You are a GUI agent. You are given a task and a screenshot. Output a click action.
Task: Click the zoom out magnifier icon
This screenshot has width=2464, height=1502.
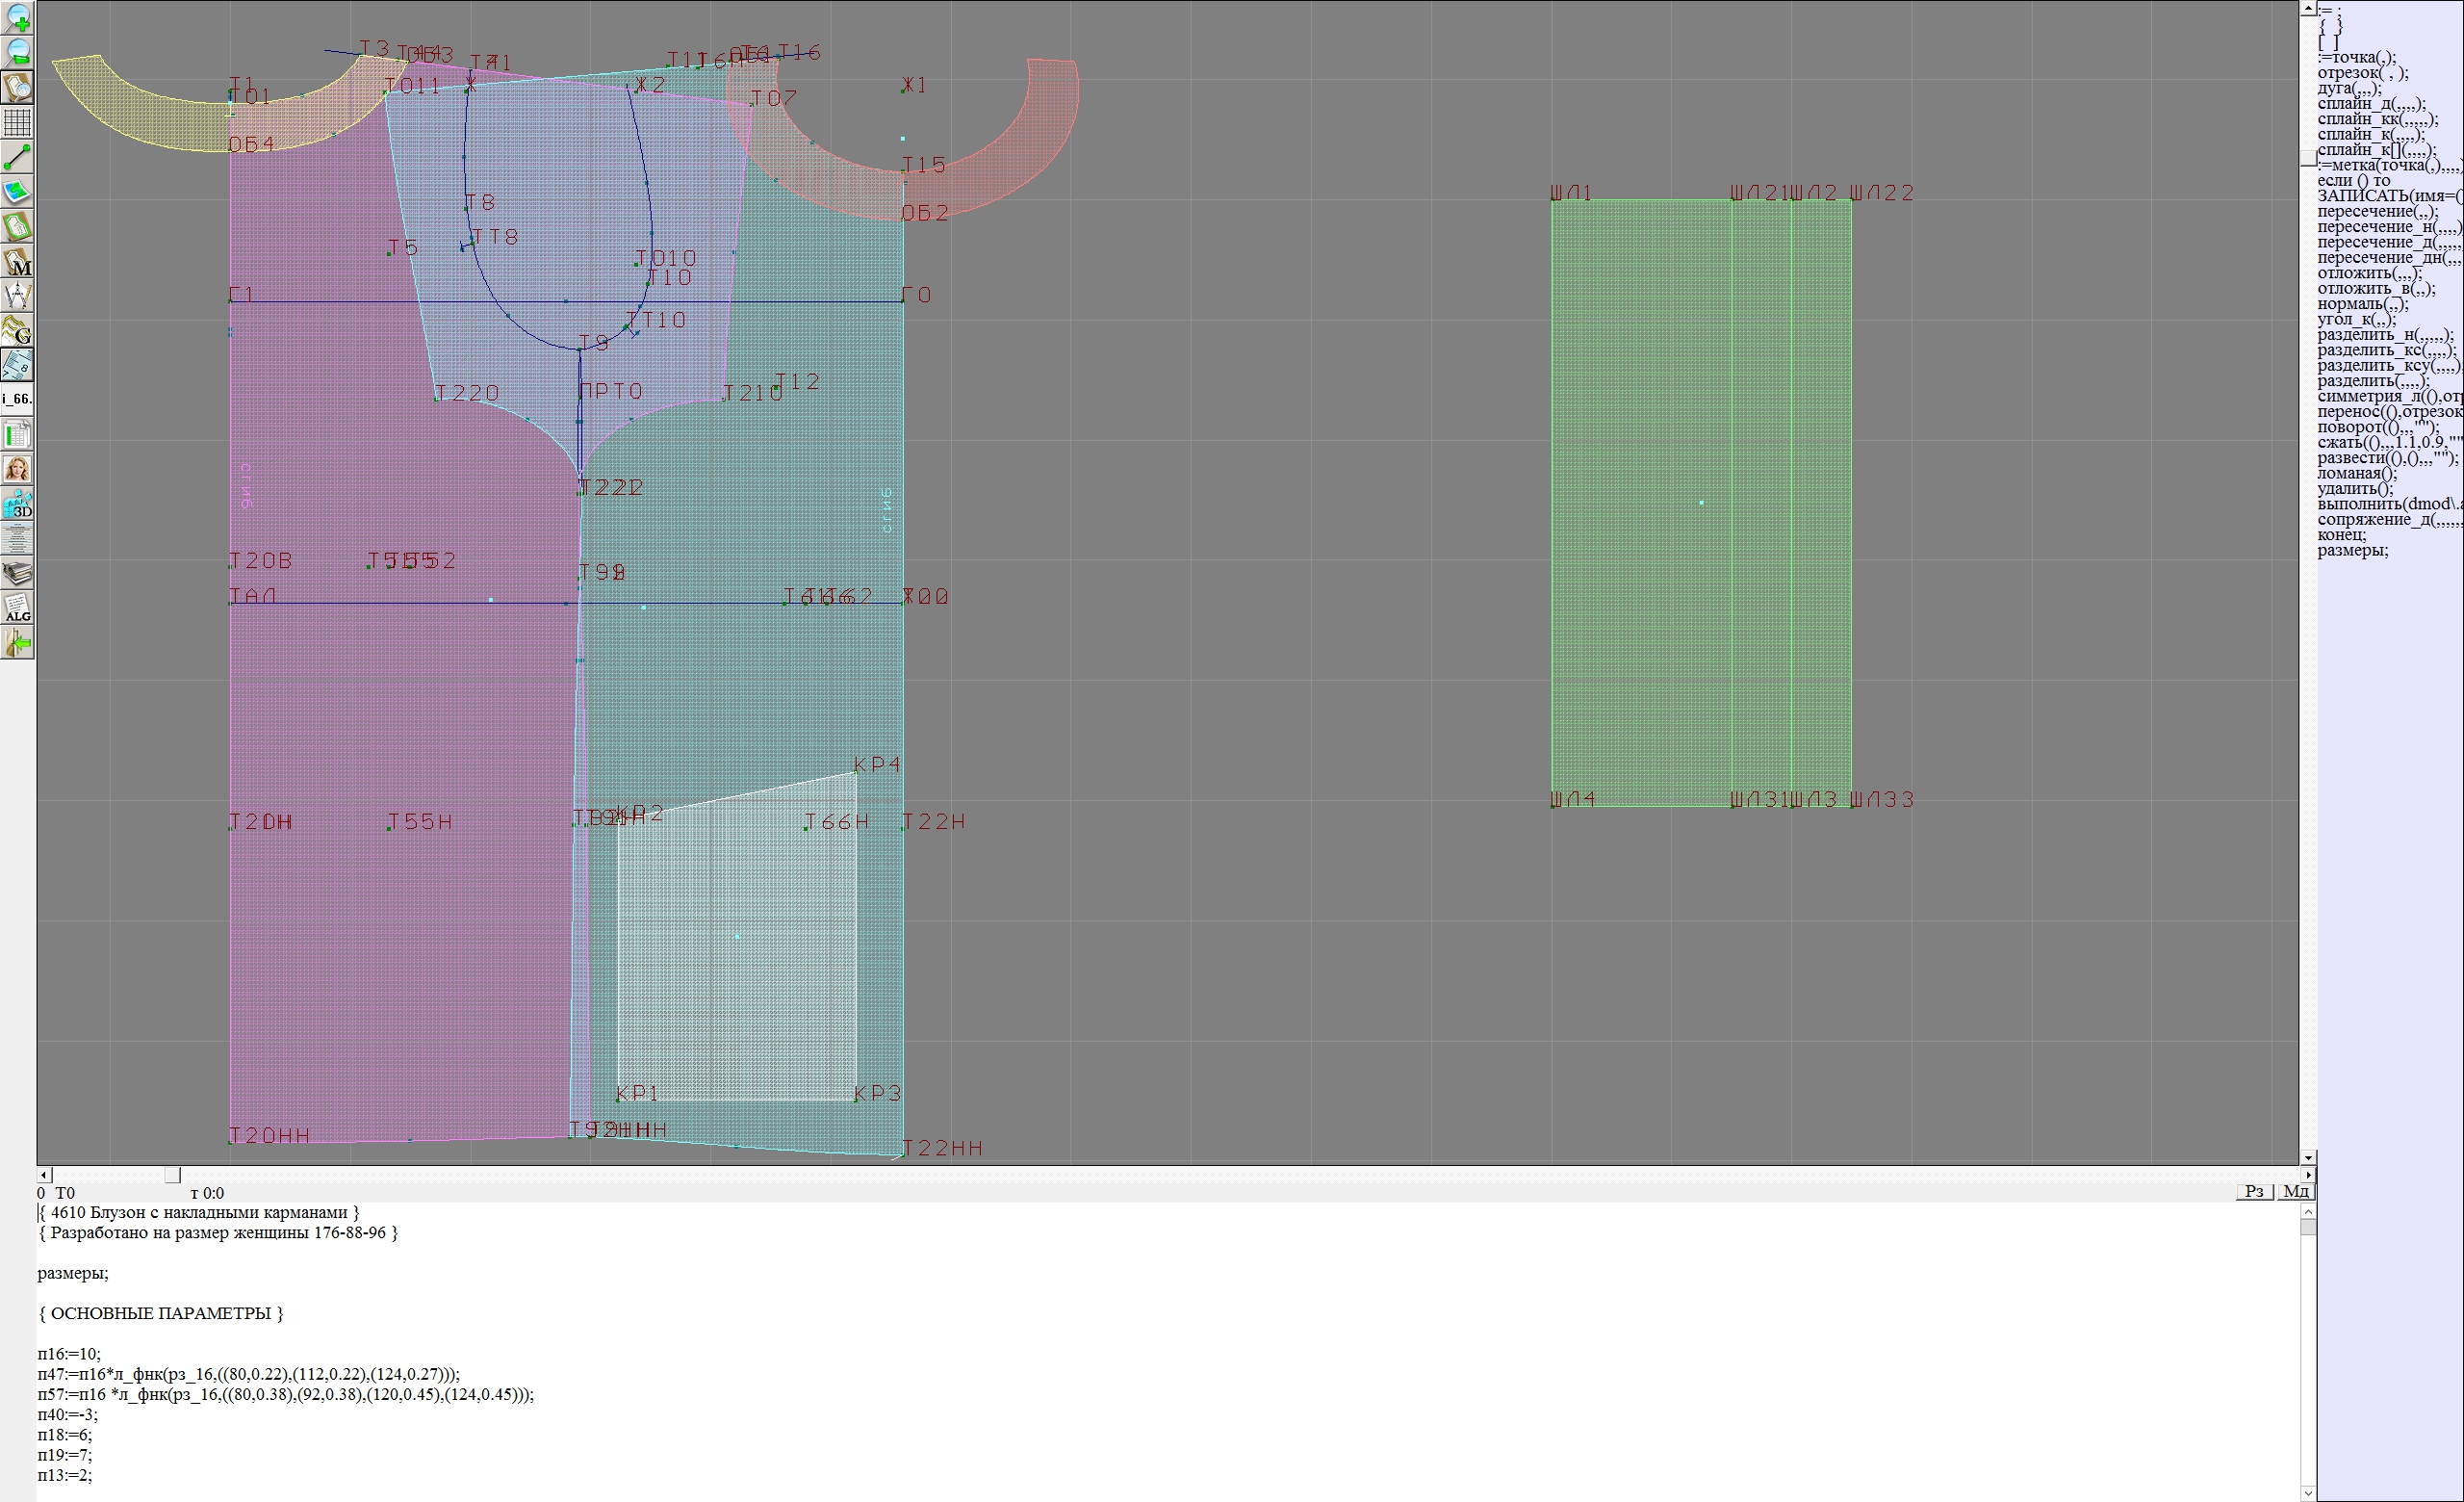tap(17, 52)
